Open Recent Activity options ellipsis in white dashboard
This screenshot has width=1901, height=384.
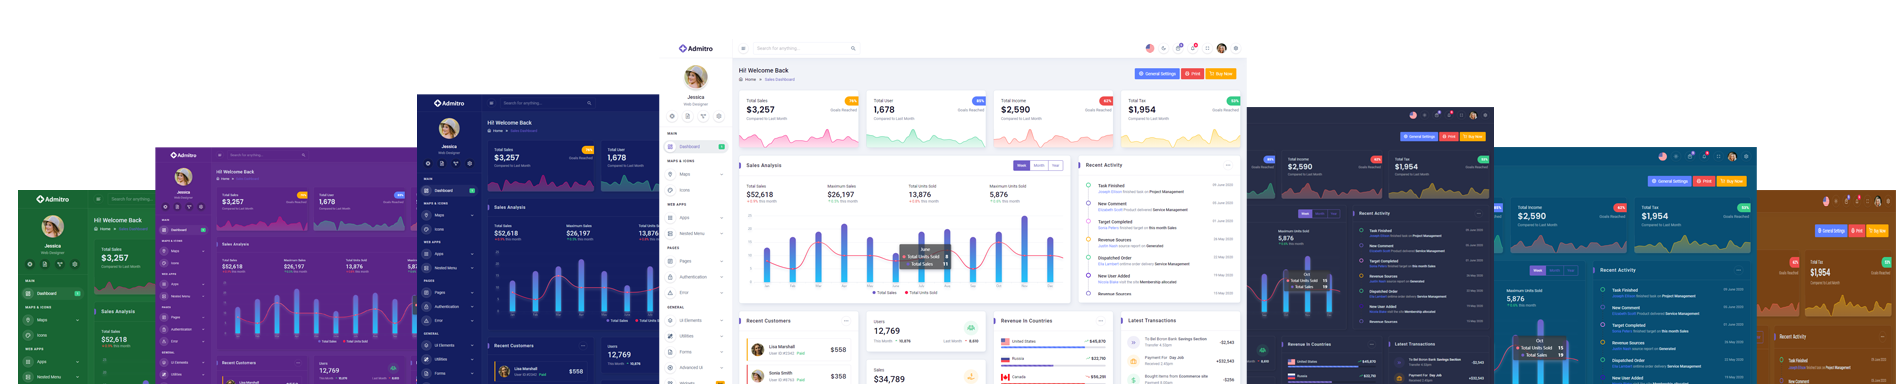1228,165
